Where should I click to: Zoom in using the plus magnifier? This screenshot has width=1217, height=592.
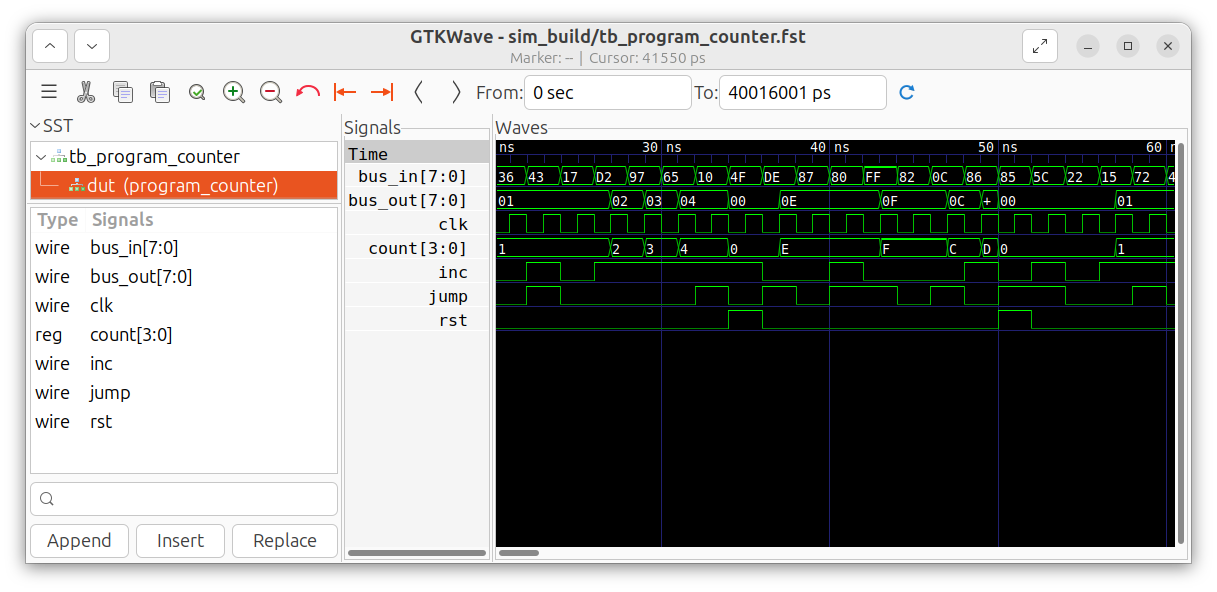pyautogui.click(x=234, y=92)
